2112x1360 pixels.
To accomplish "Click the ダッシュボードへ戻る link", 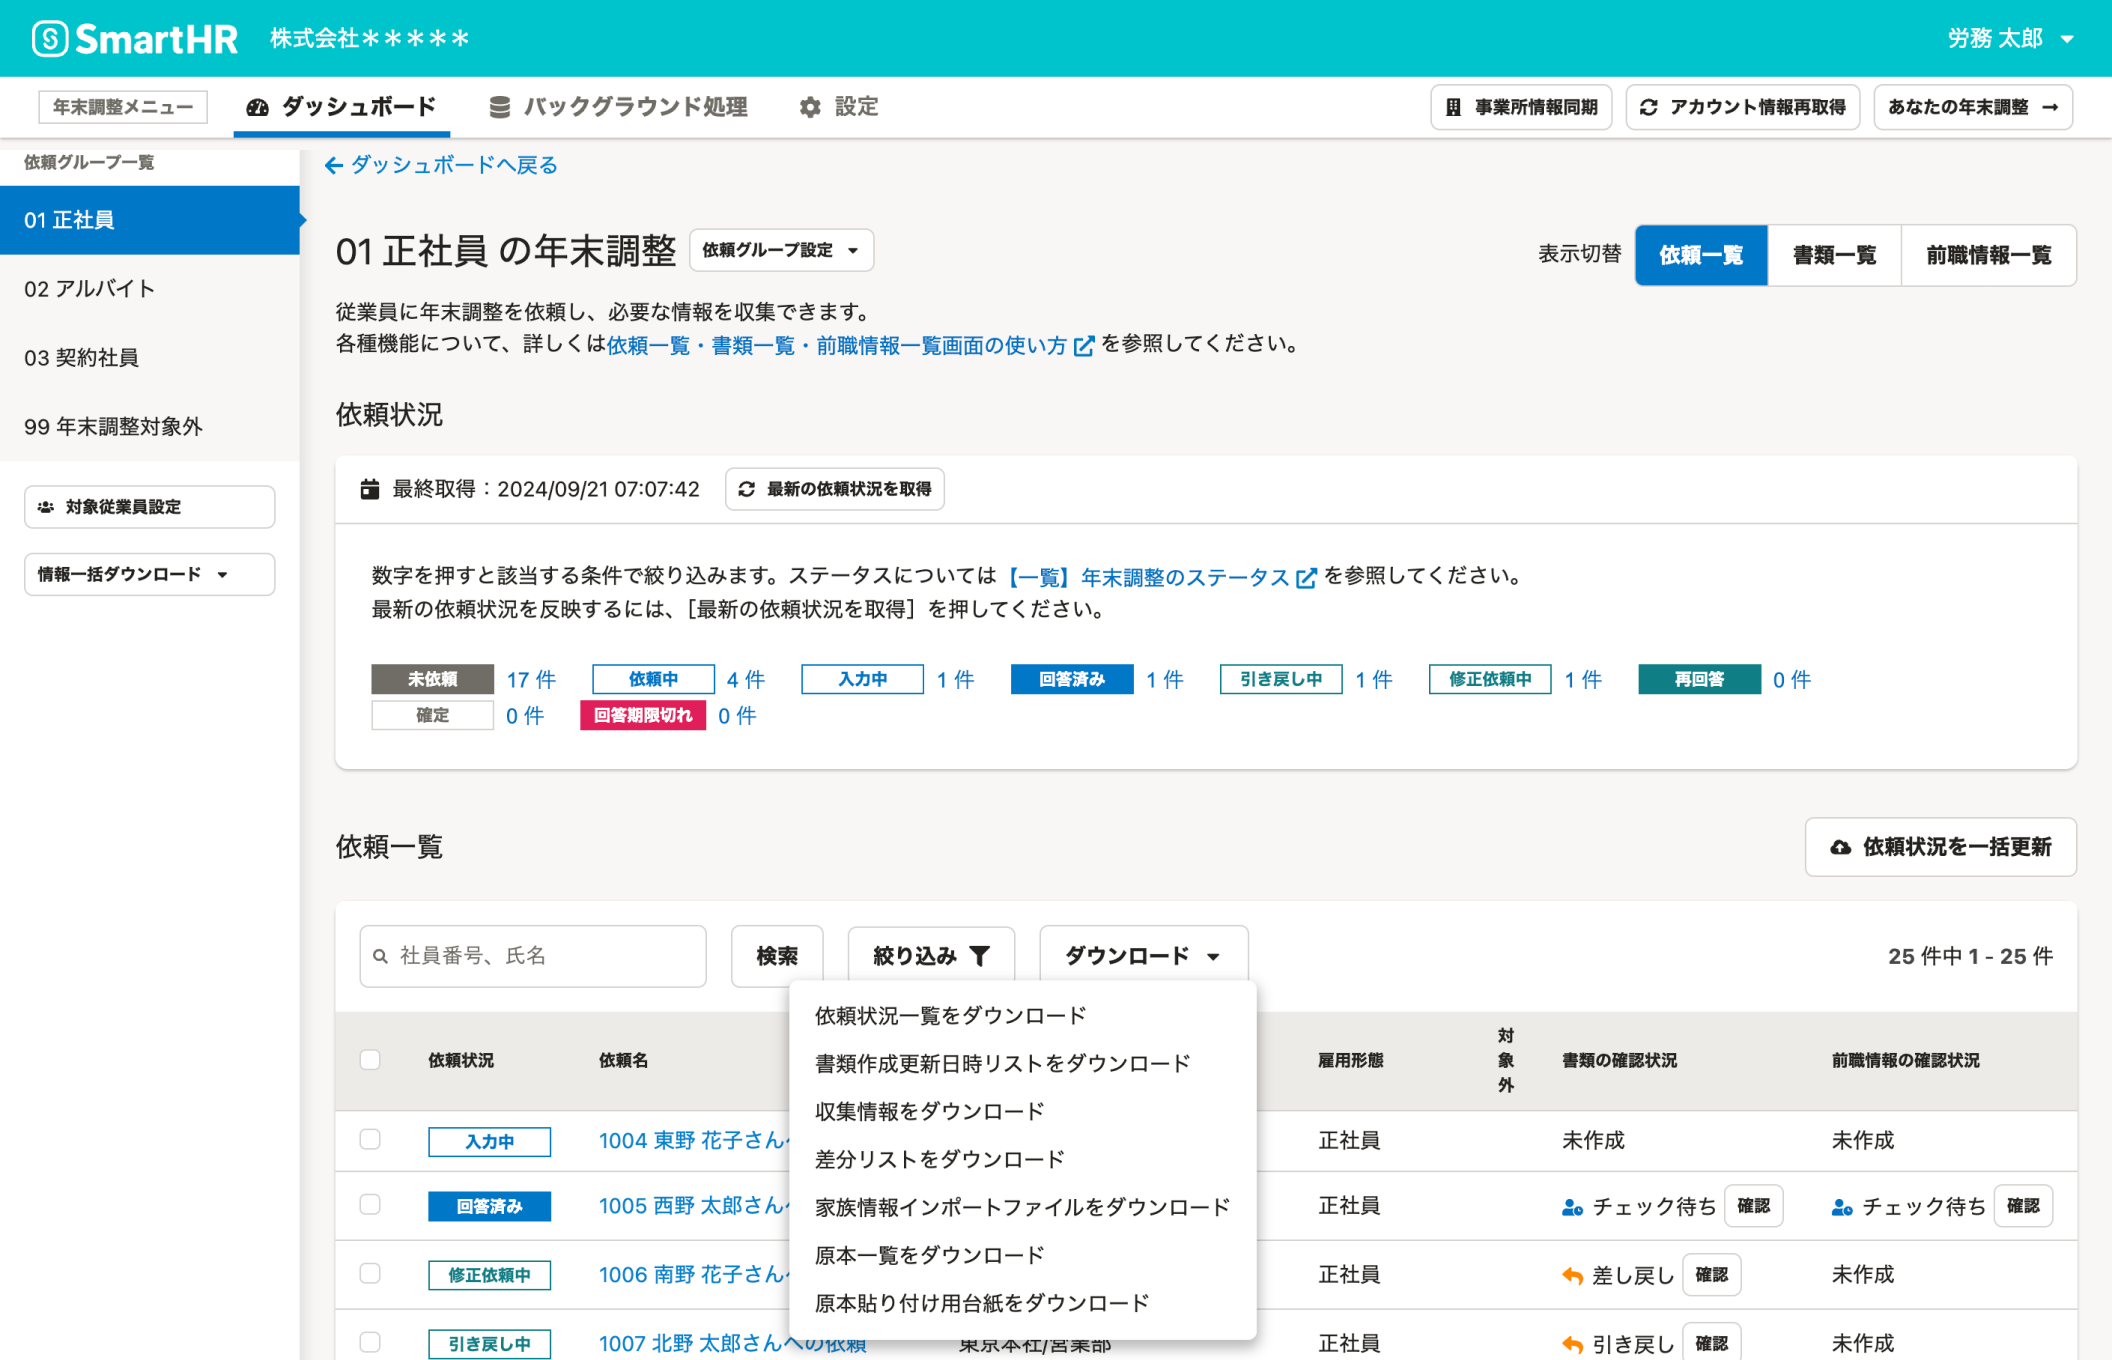I will [x=441, y=165].
